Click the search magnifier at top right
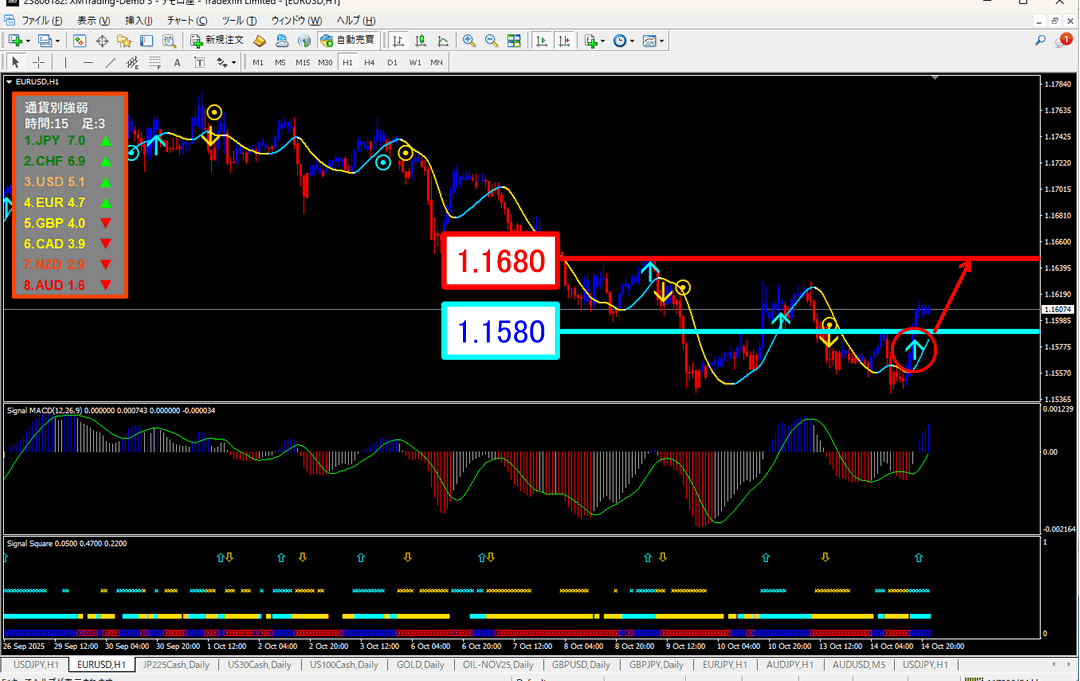The image size is (1080, 681). point(1041,41)
